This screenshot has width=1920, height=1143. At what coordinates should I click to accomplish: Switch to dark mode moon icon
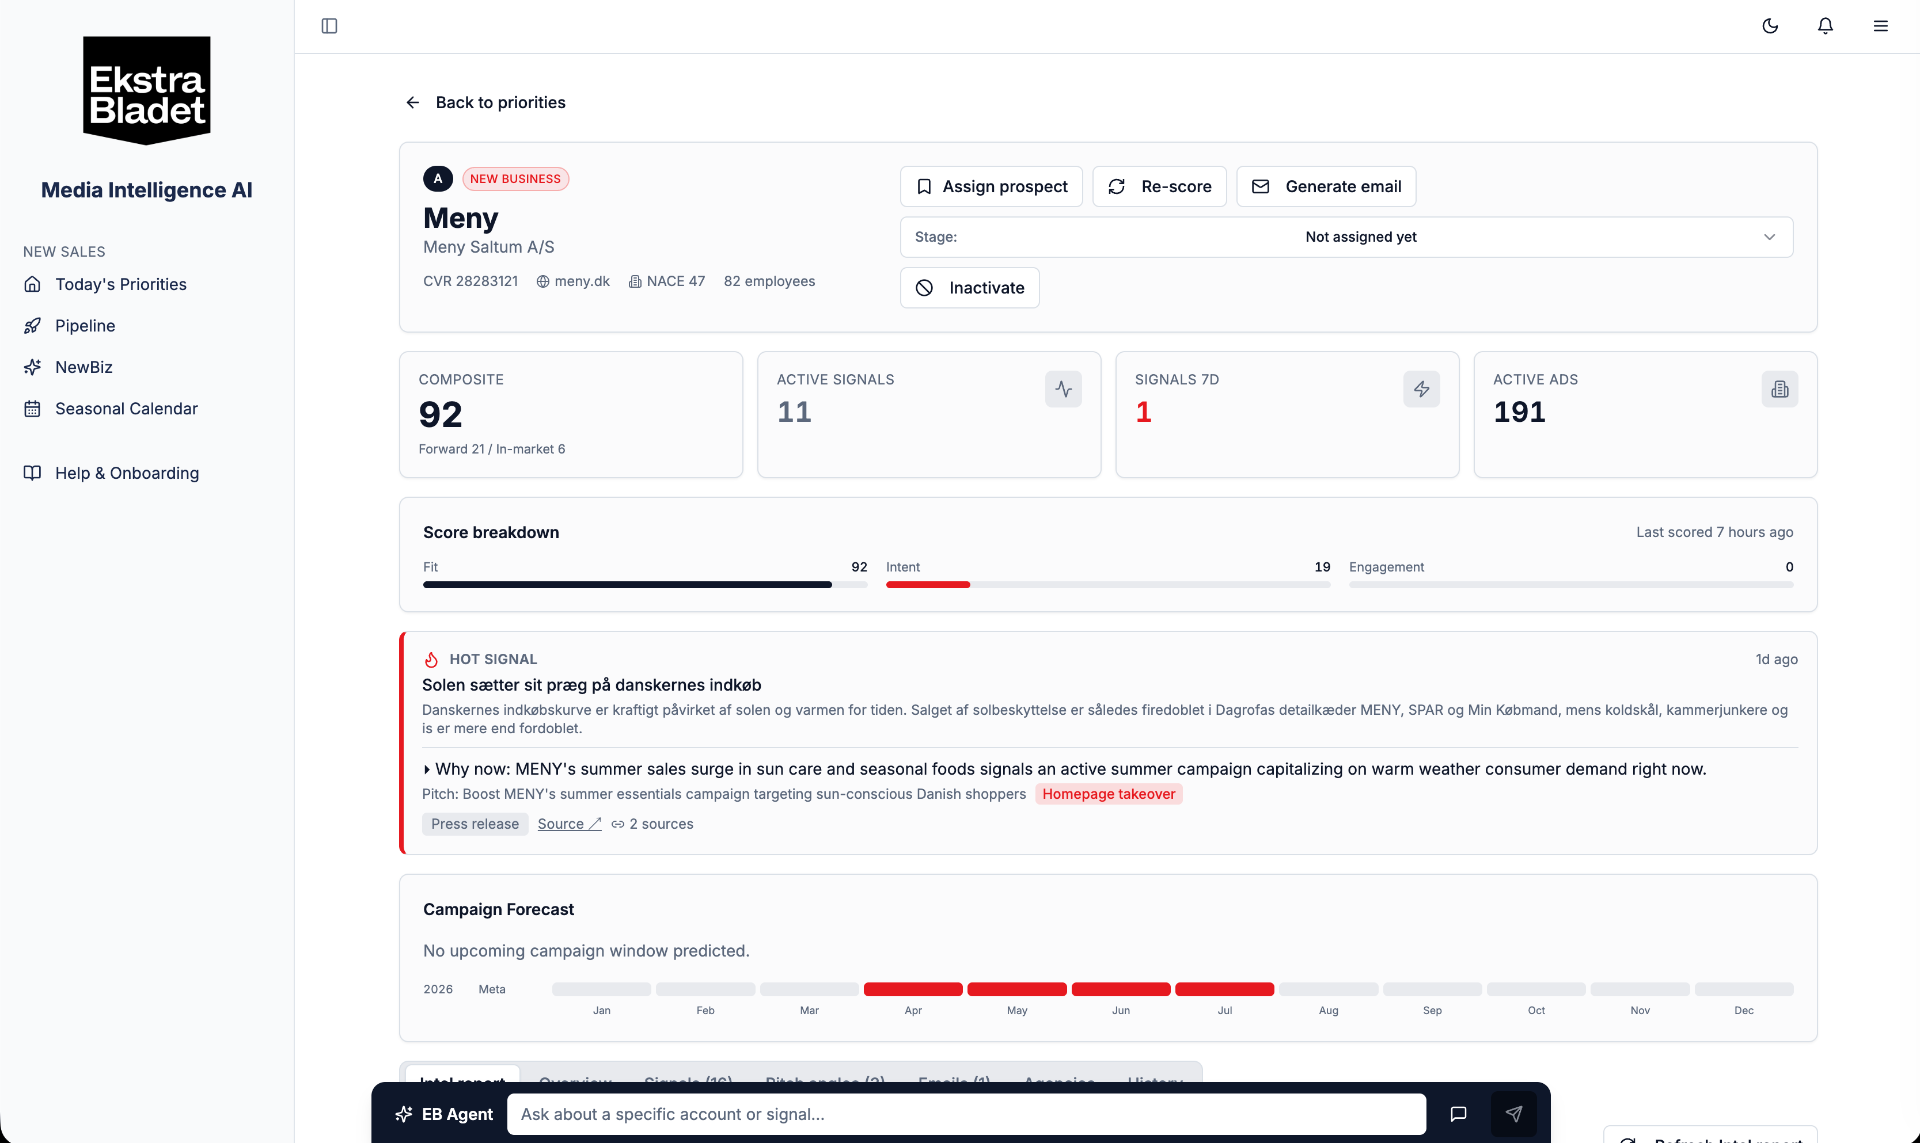(x=1770, y=26)
